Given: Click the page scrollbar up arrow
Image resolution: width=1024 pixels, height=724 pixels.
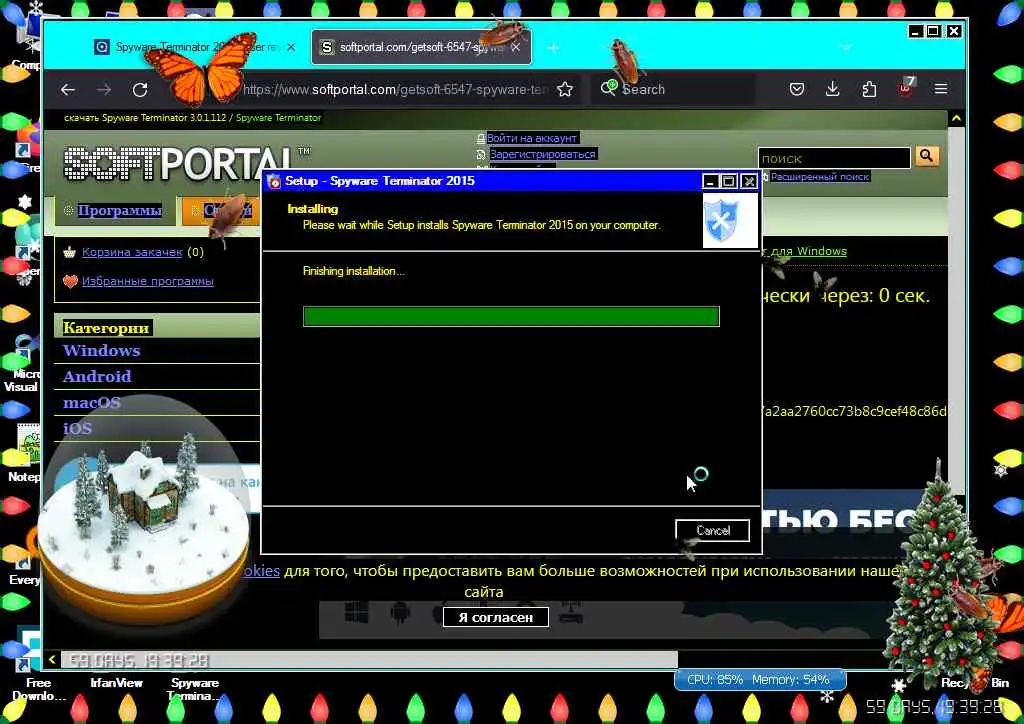Looking at the screenshot, I should 956,118.
